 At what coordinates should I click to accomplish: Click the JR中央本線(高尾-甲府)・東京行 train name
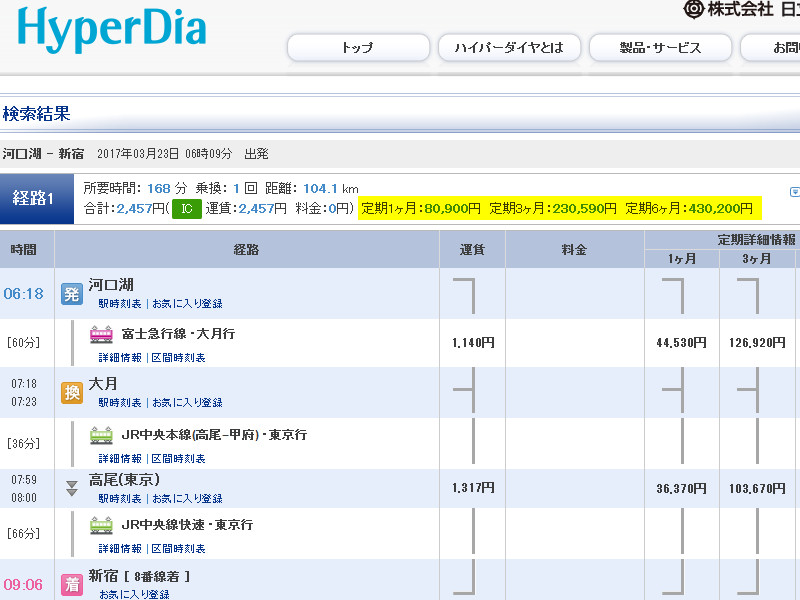point(214,435)
